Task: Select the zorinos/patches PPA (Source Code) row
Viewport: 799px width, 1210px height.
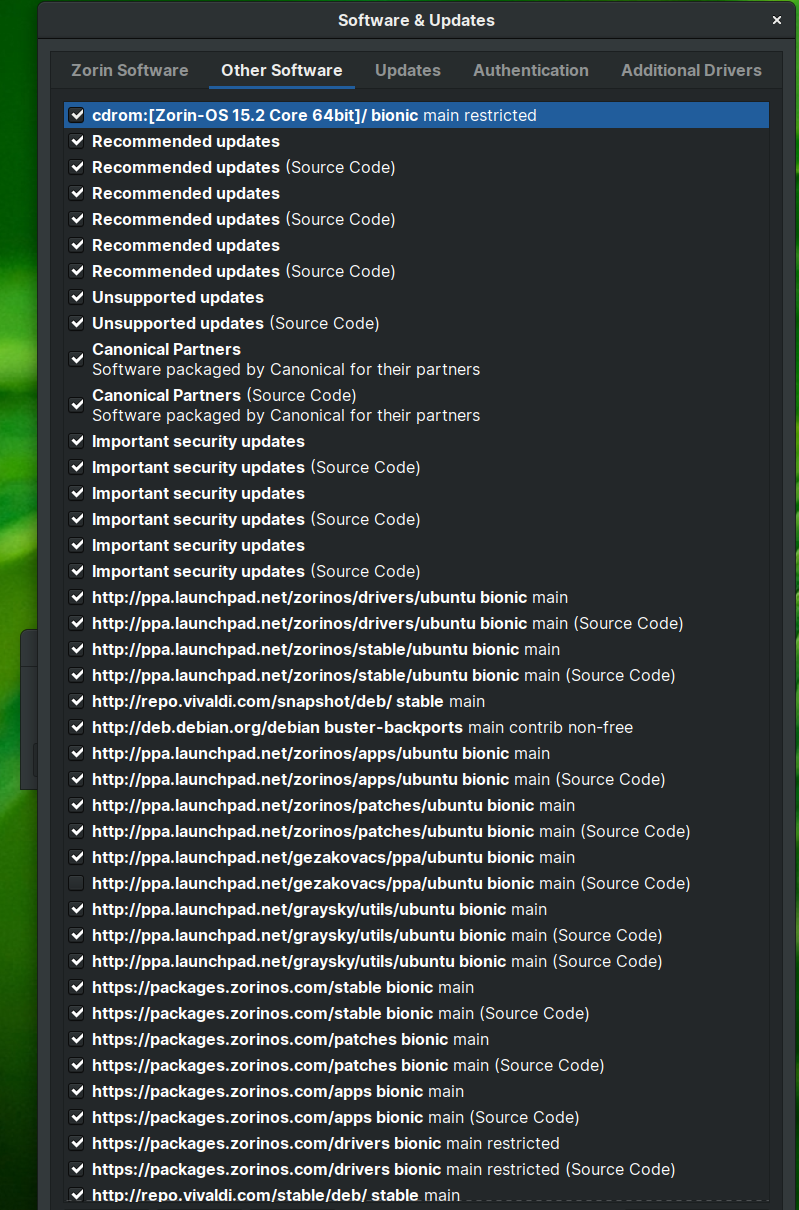Action: coord(390,831)
